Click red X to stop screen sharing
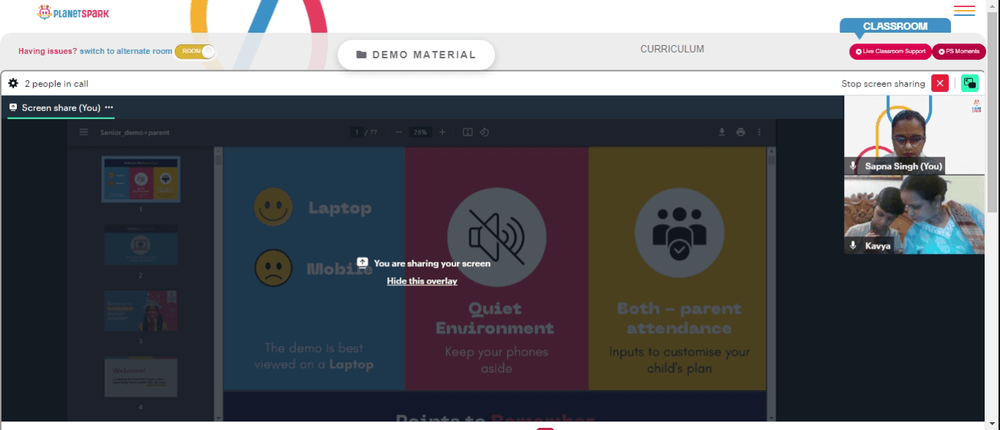The height and width of the screenshot is (430, 1000). coord(939,84)
